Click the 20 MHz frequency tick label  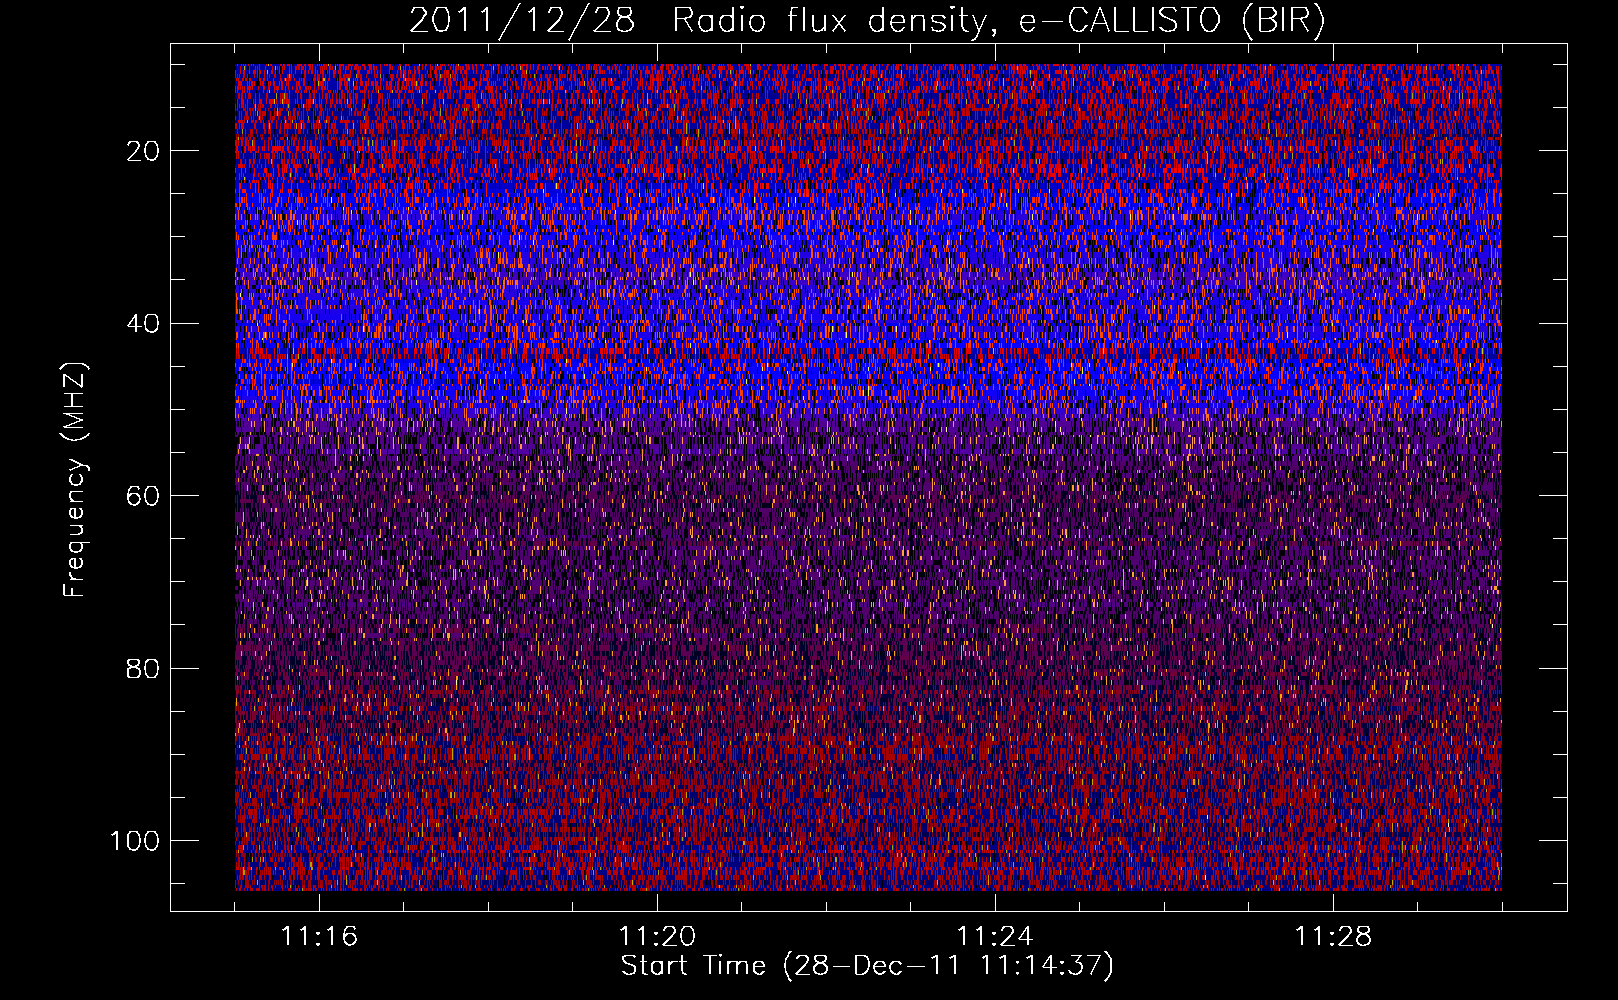pos(144,151)
